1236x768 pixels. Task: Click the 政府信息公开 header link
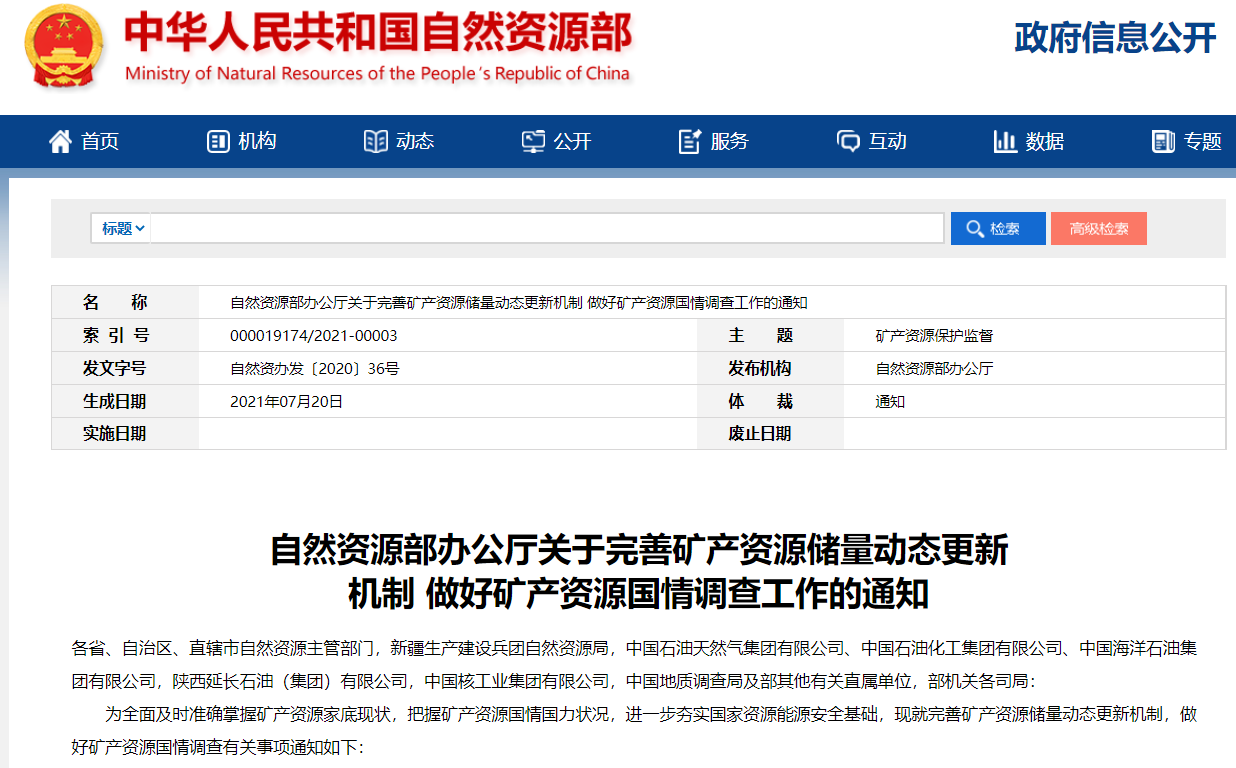(x=1115, y=38)
